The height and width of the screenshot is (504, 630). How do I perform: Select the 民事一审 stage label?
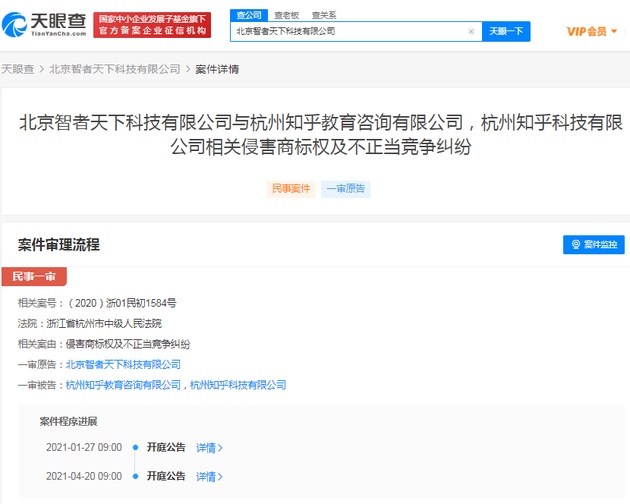point(34,277)
